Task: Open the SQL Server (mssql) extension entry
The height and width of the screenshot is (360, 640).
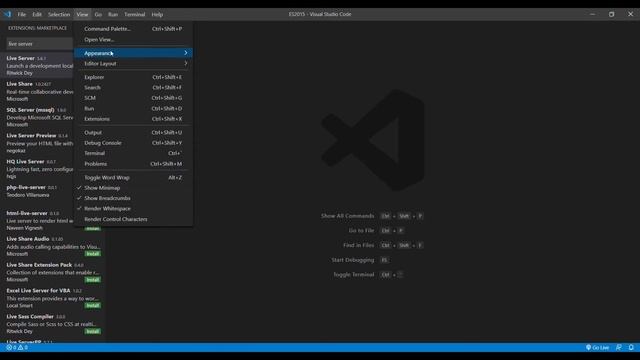Action: coord(37,117)
